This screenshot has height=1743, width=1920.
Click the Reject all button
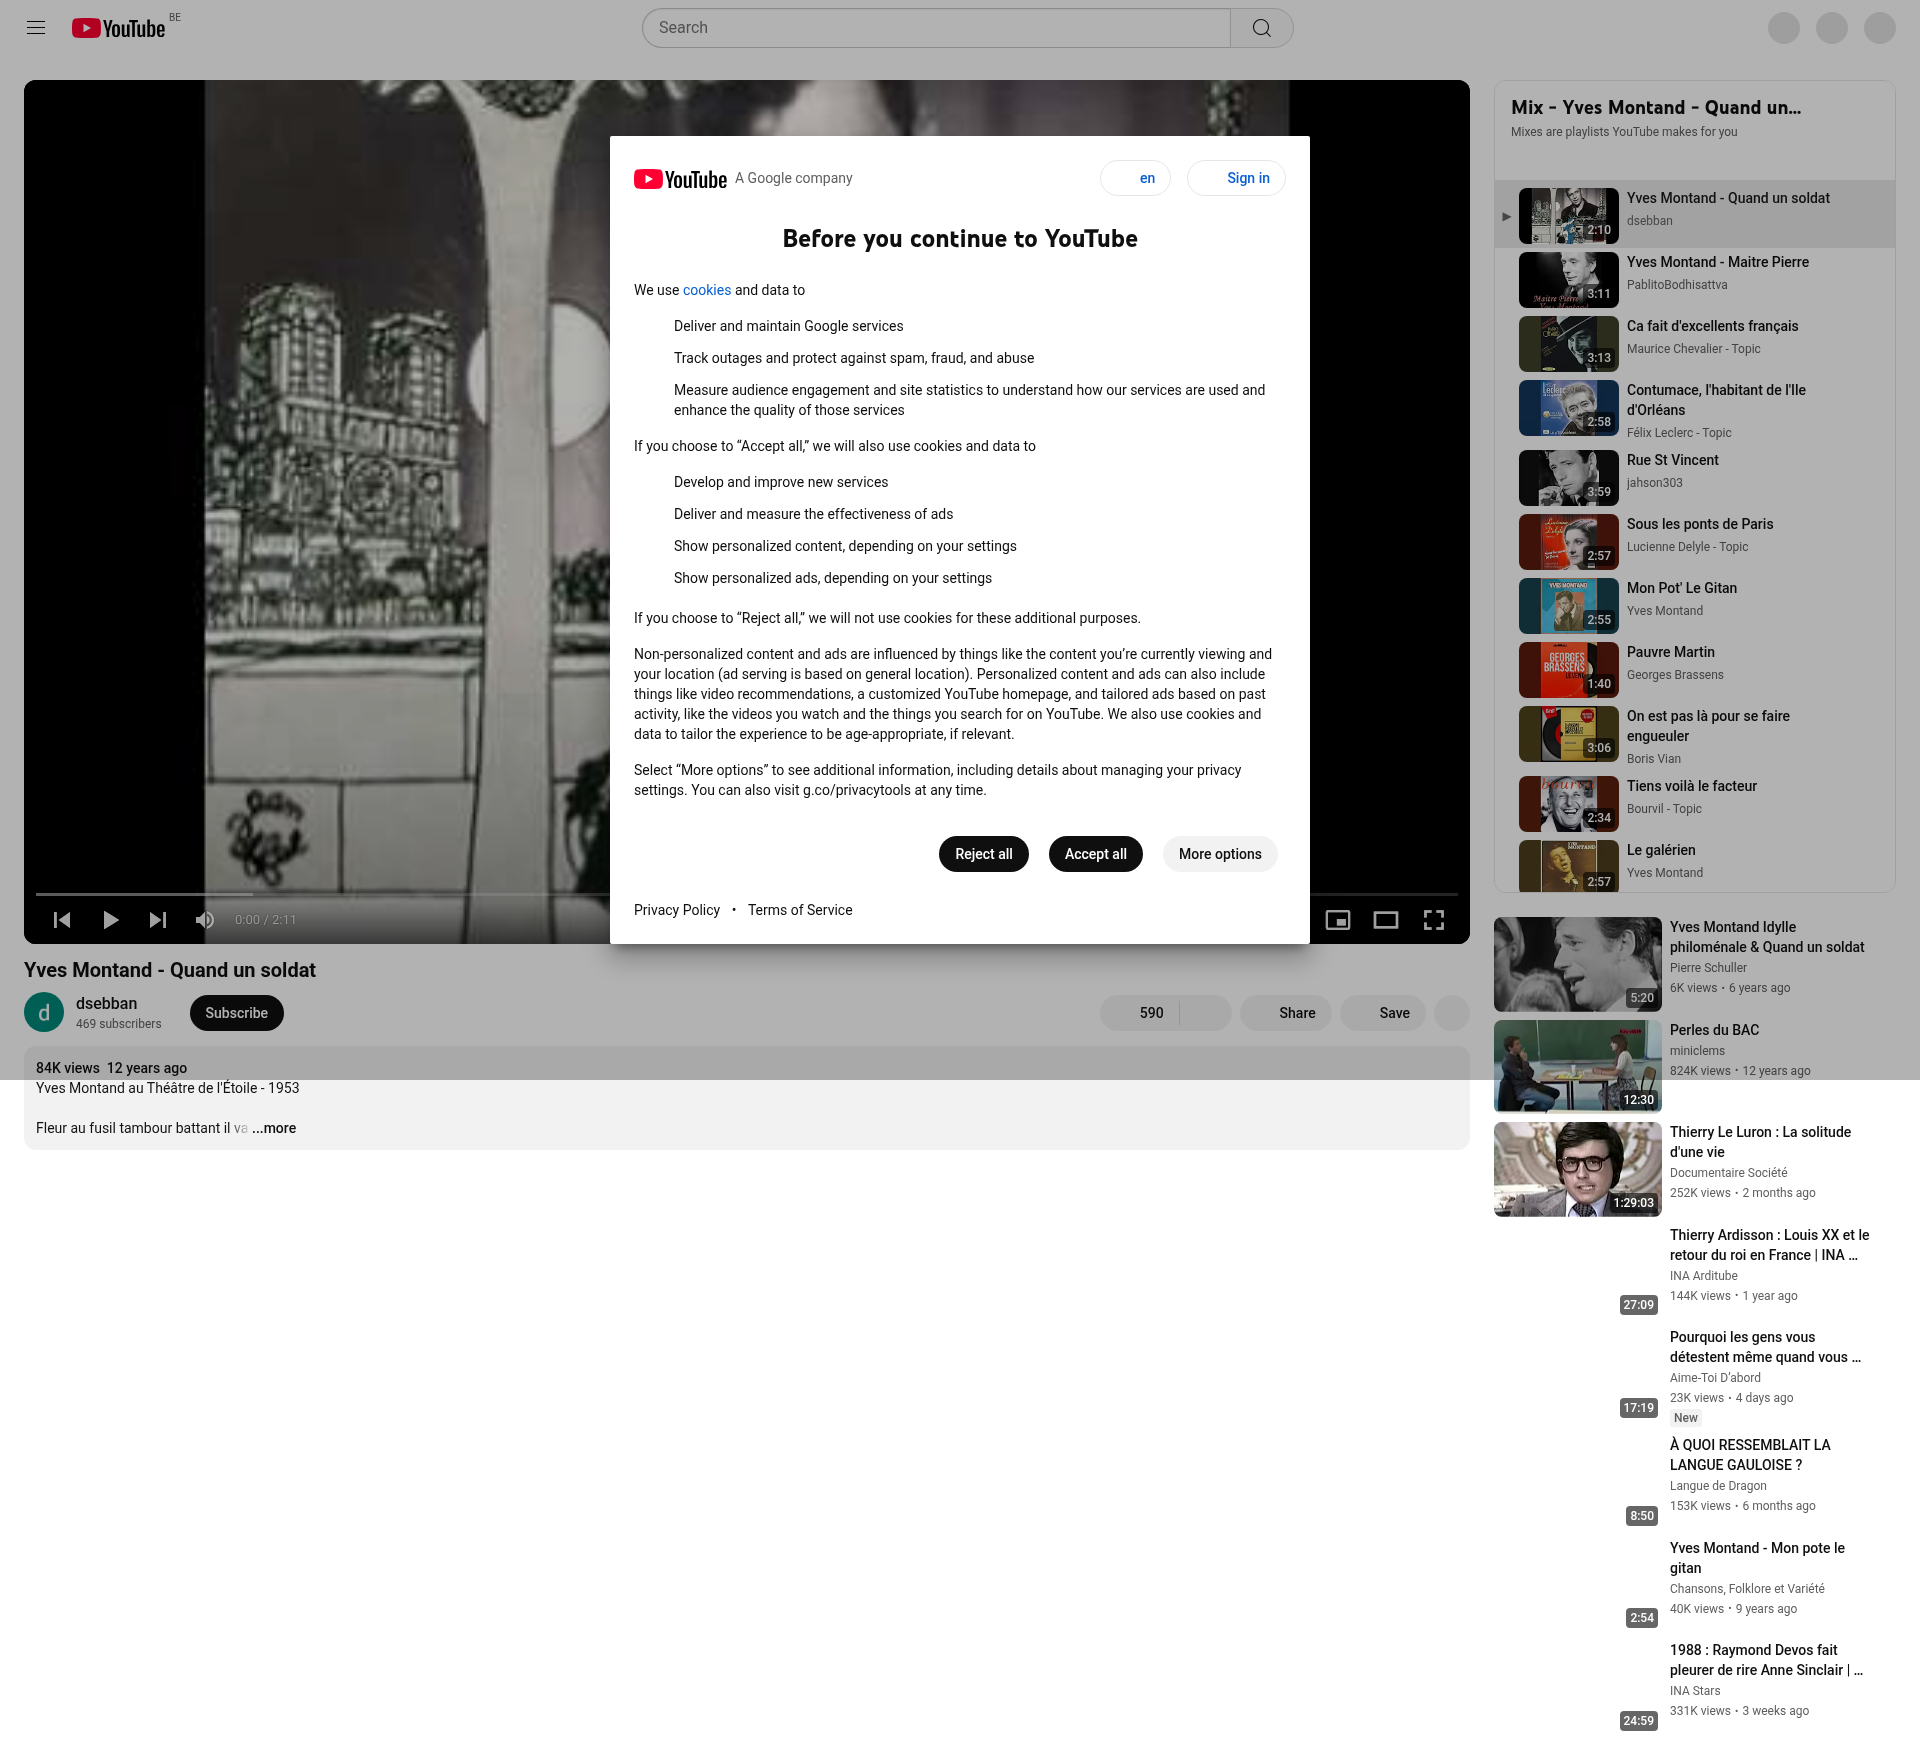click(984, 854)
